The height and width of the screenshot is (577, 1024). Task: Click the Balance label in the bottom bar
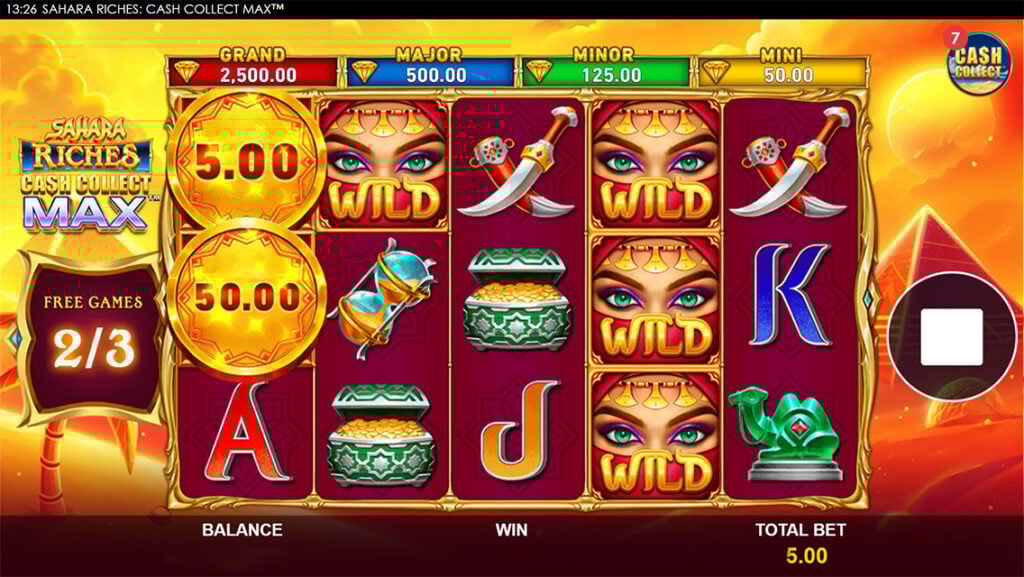[x=242, y=529]
